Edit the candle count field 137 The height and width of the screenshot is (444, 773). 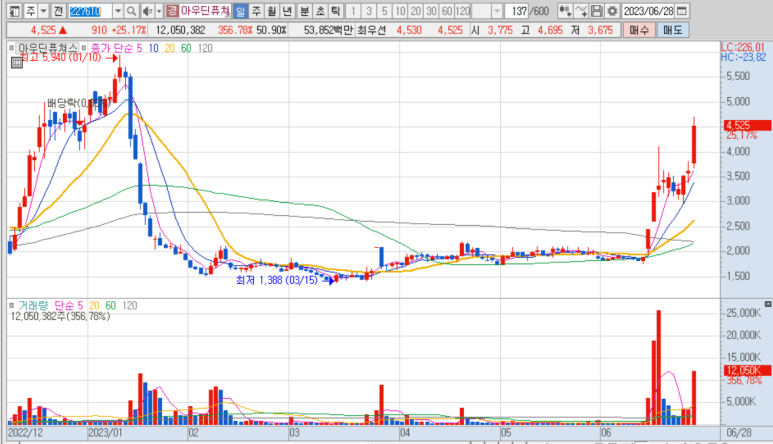pyautogui.click(x=517, y=11)
